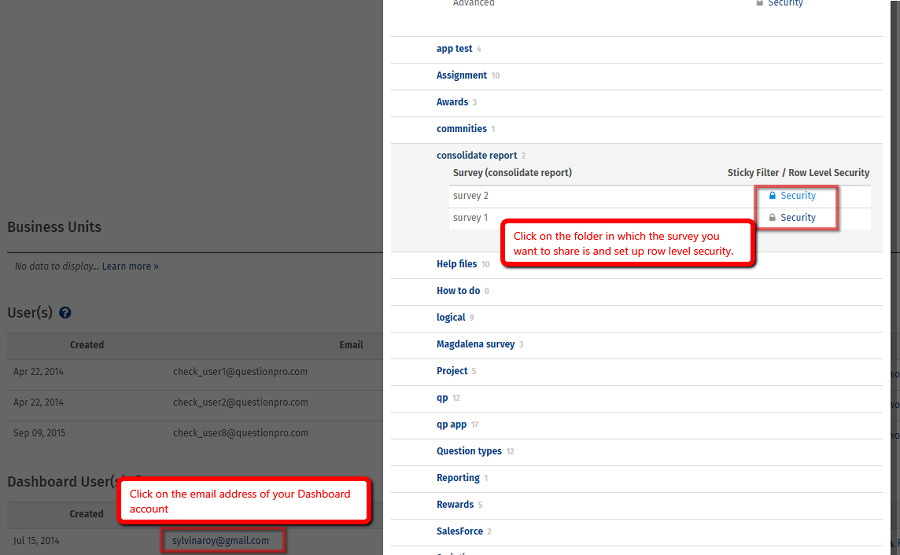Collapse the consolidate report folder
This screenshot has width=900, height=555.
[x=476, y=156]
